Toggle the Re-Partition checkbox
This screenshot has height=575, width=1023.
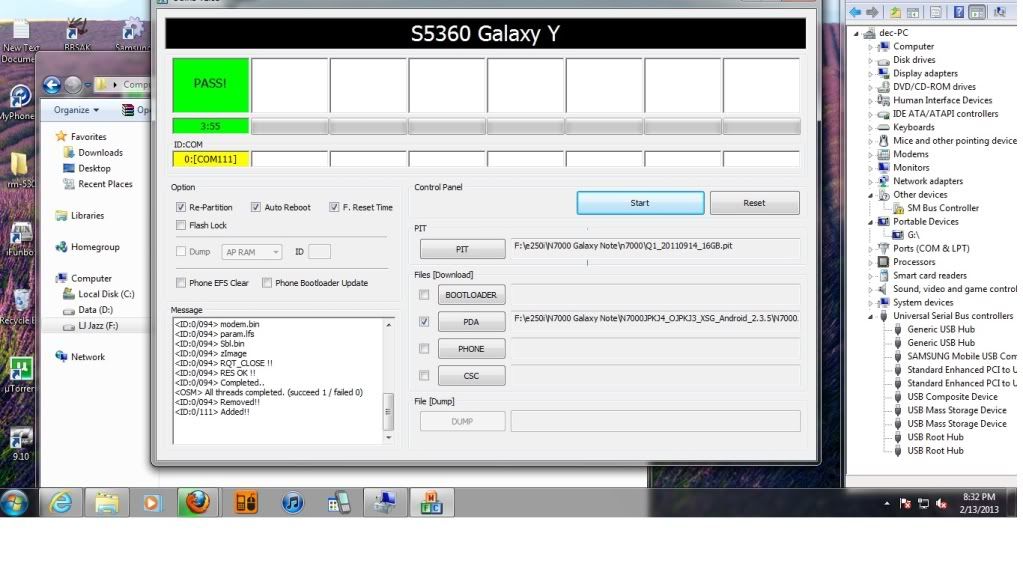point(181,207)
